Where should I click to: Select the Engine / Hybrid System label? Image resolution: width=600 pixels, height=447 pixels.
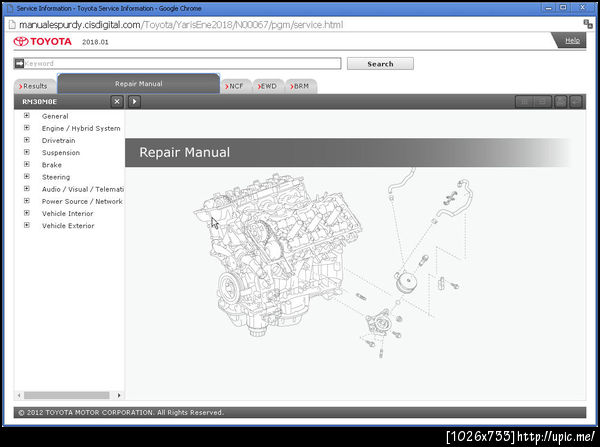point(81,129)
